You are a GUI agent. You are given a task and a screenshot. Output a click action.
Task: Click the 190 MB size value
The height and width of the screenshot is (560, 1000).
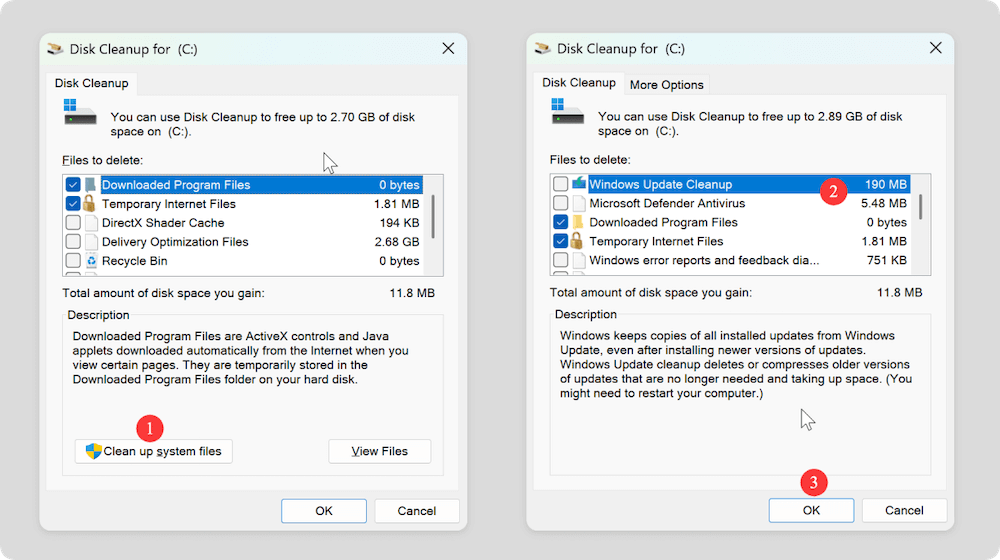886,184
